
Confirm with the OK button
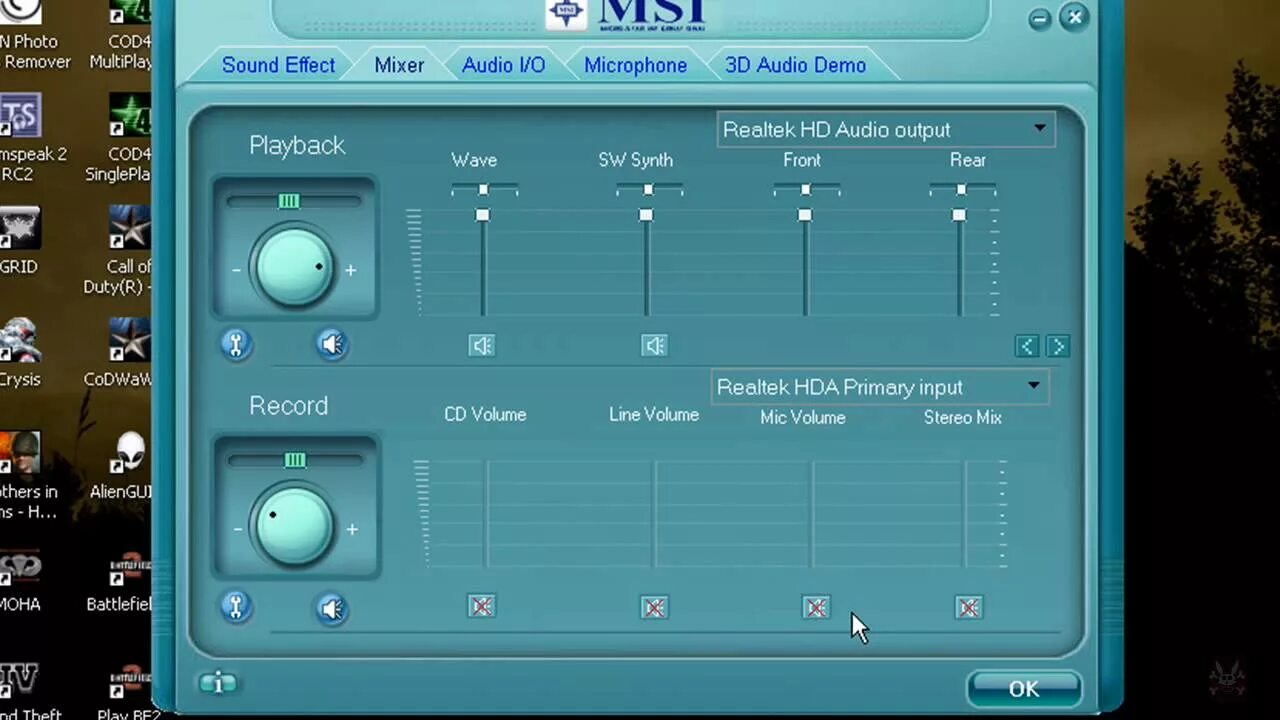pos(1024,689)
